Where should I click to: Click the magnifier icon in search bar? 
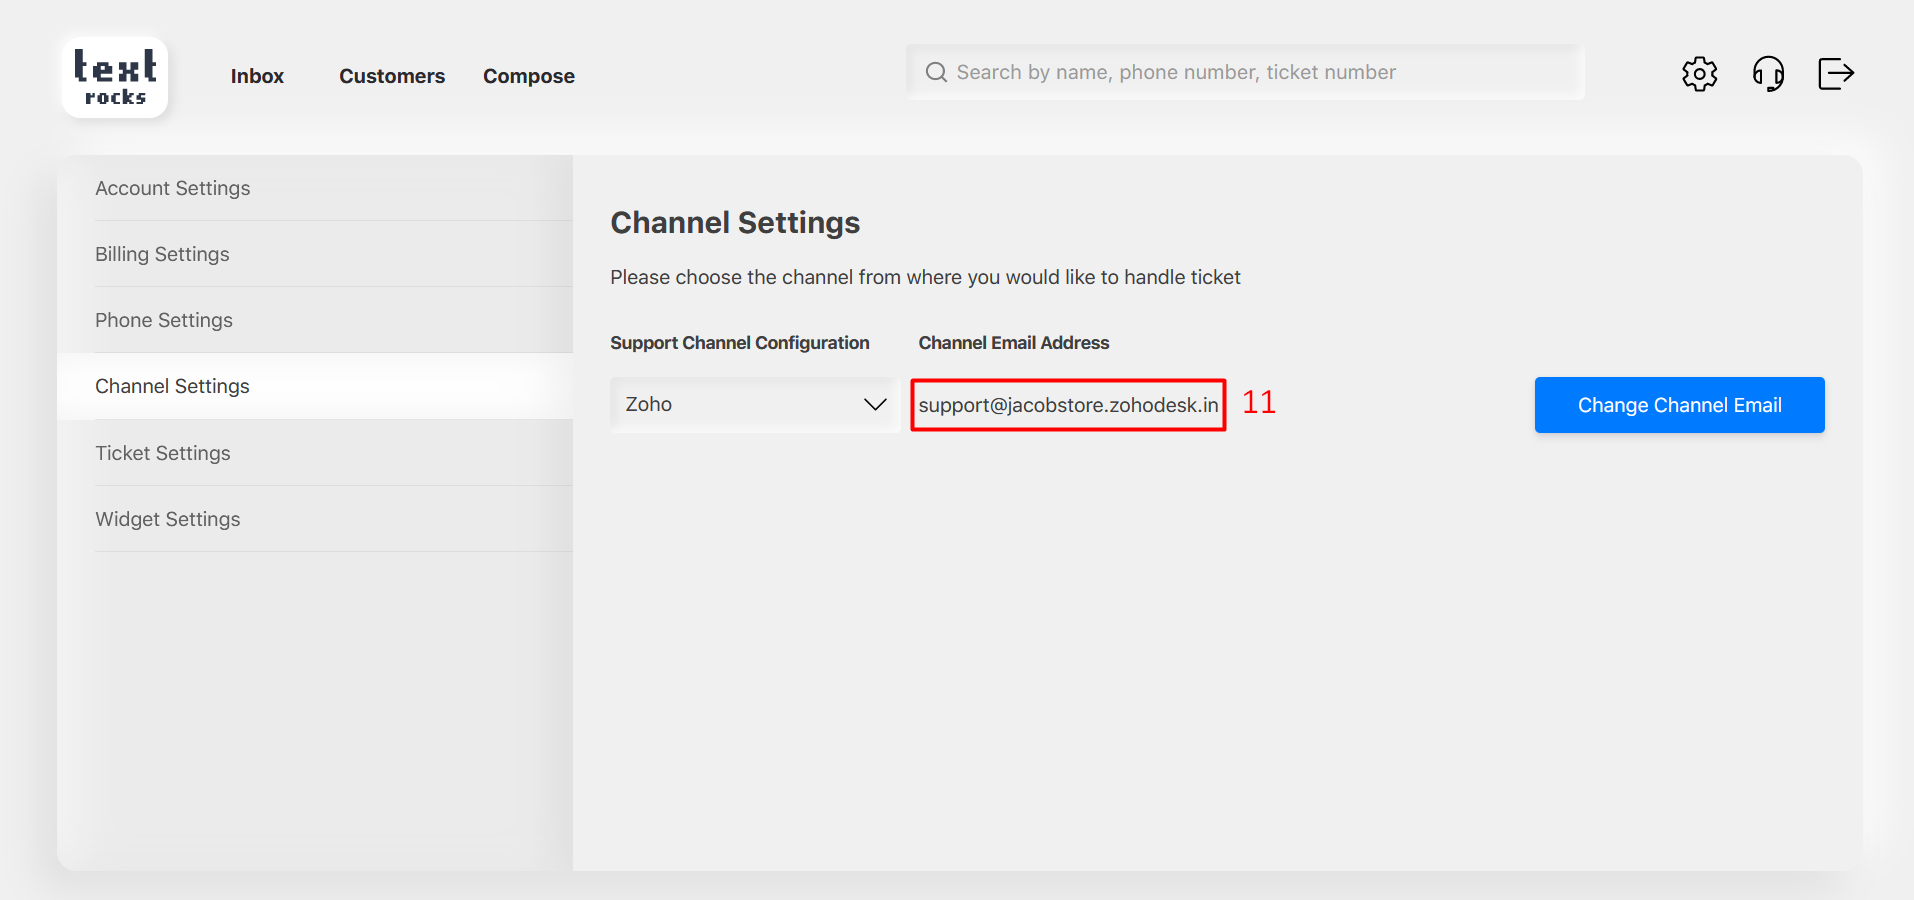(936, 72)
